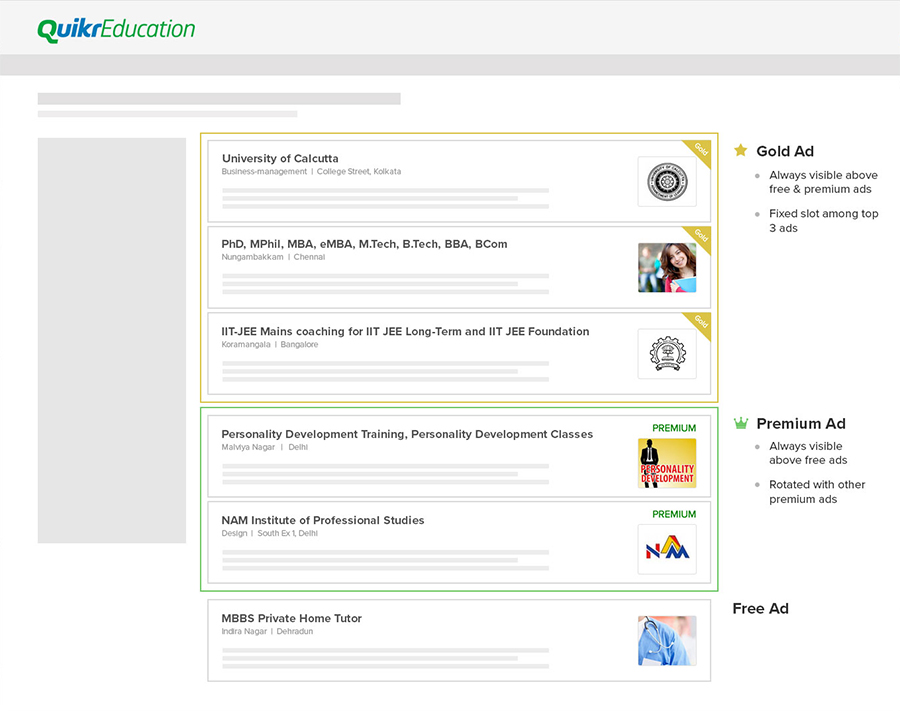Open the PhD, MPhil, MBA, eMBA listing title
The width and height of the screenshot is (900, 711).
[x=364, y=244]
